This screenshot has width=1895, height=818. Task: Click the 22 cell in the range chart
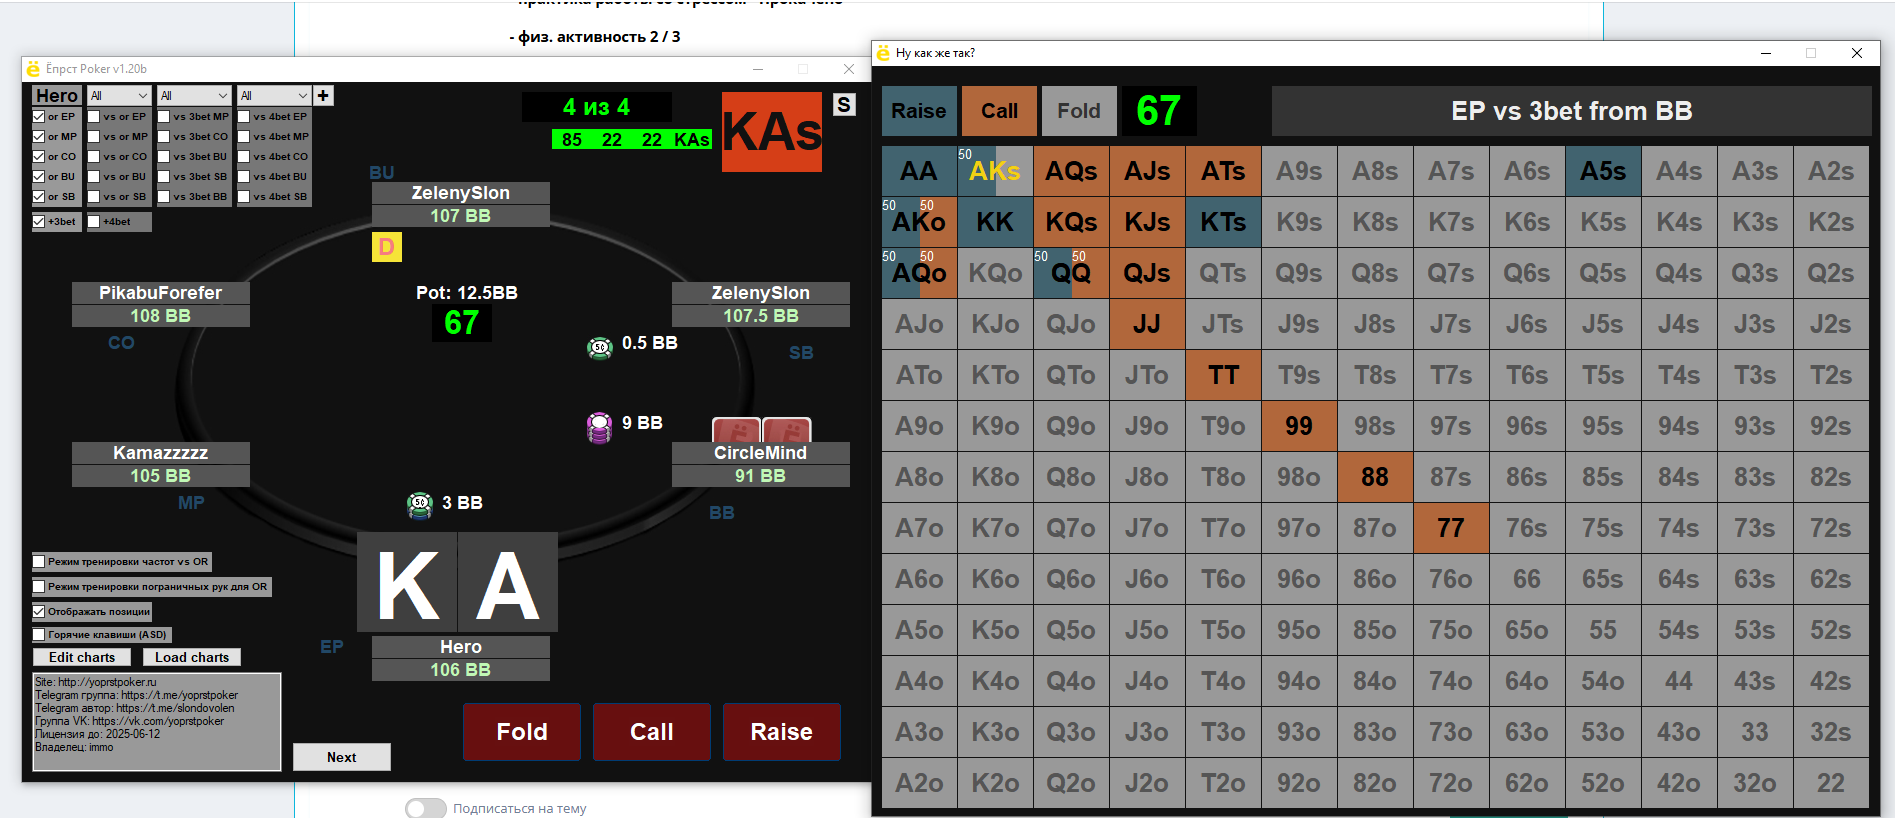[x=1831, y=783]
